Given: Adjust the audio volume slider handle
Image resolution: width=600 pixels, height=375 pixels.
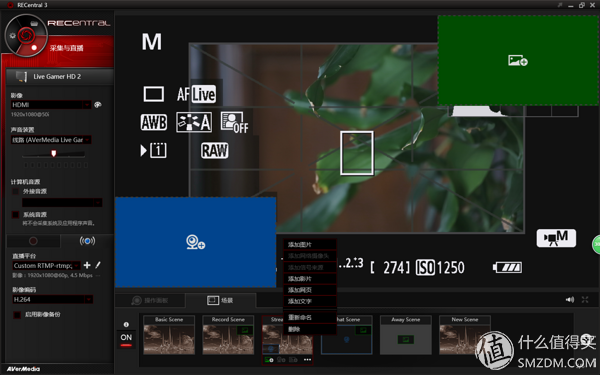Looking at the screenshot, I should 54,153.
